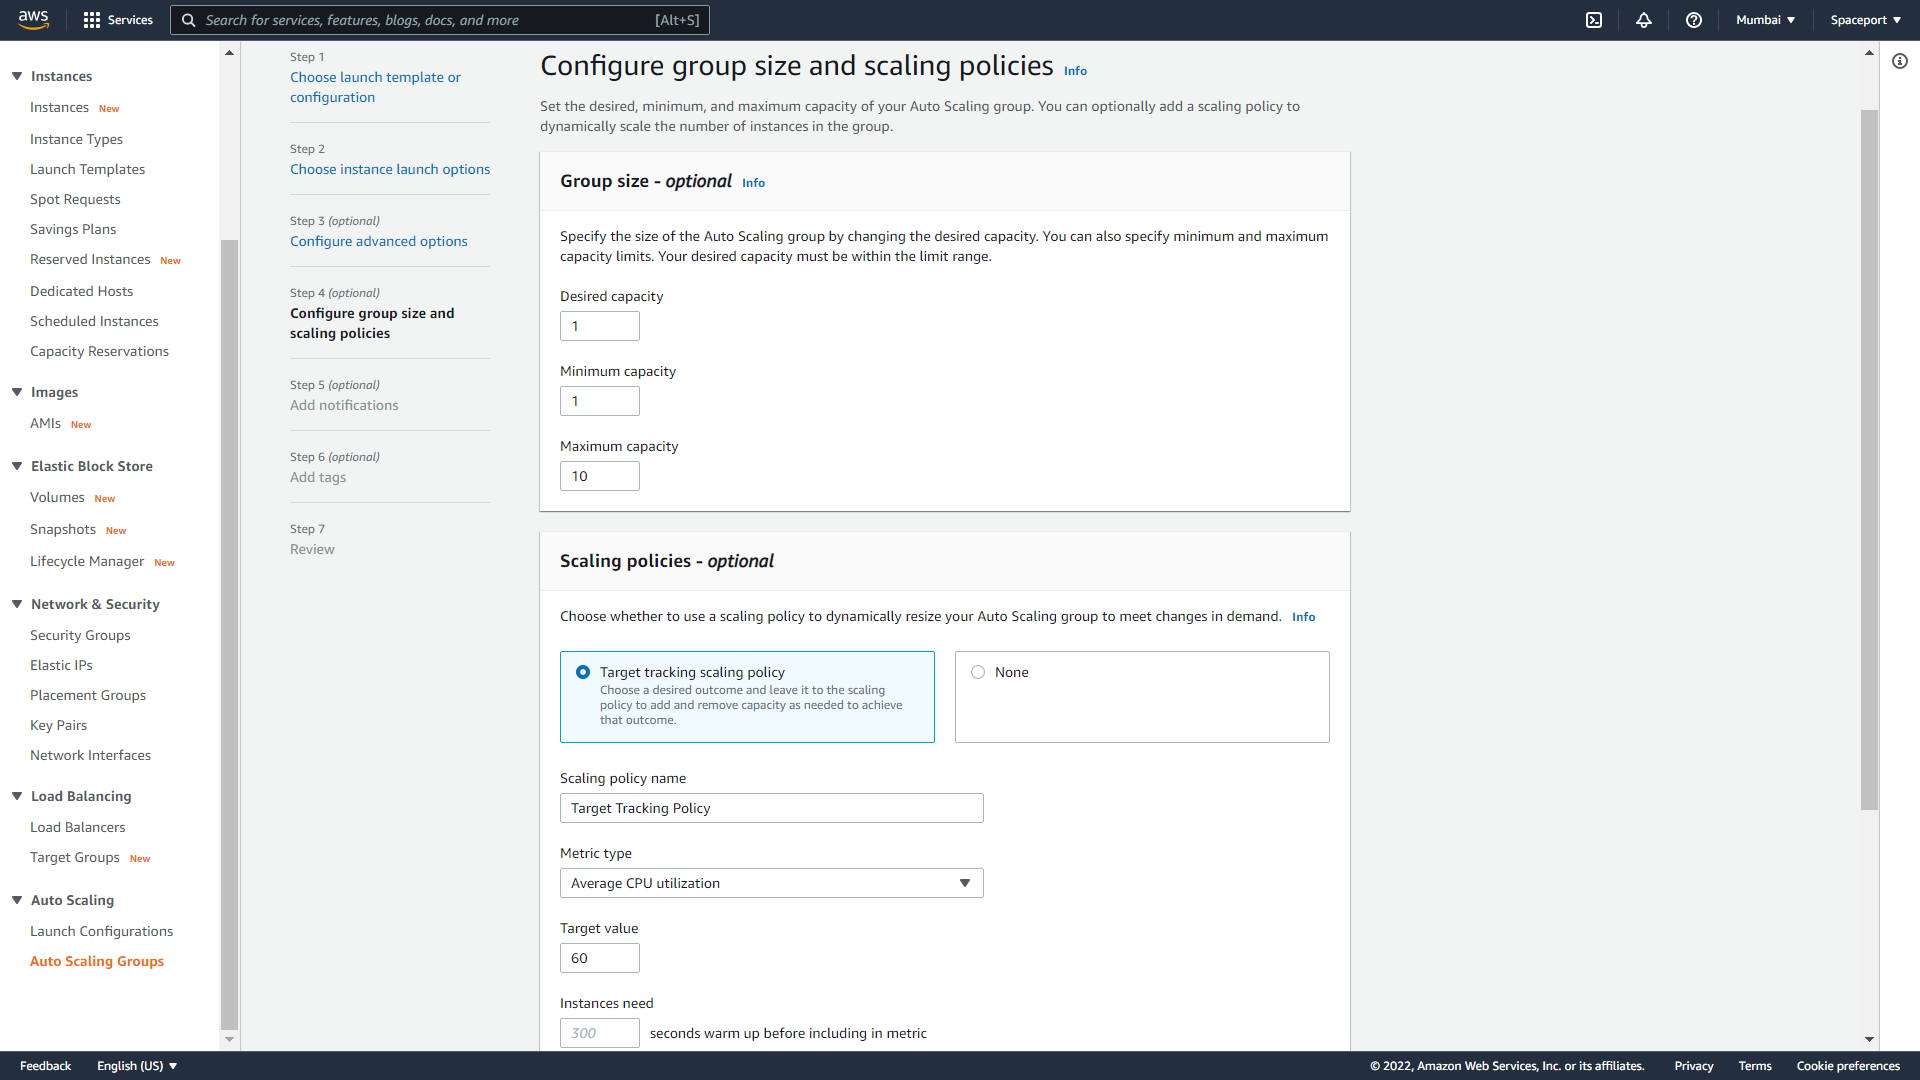Launch CloudShell terminal icon
This screenshot has width=1920, height=1080.
coord(1594,20)
